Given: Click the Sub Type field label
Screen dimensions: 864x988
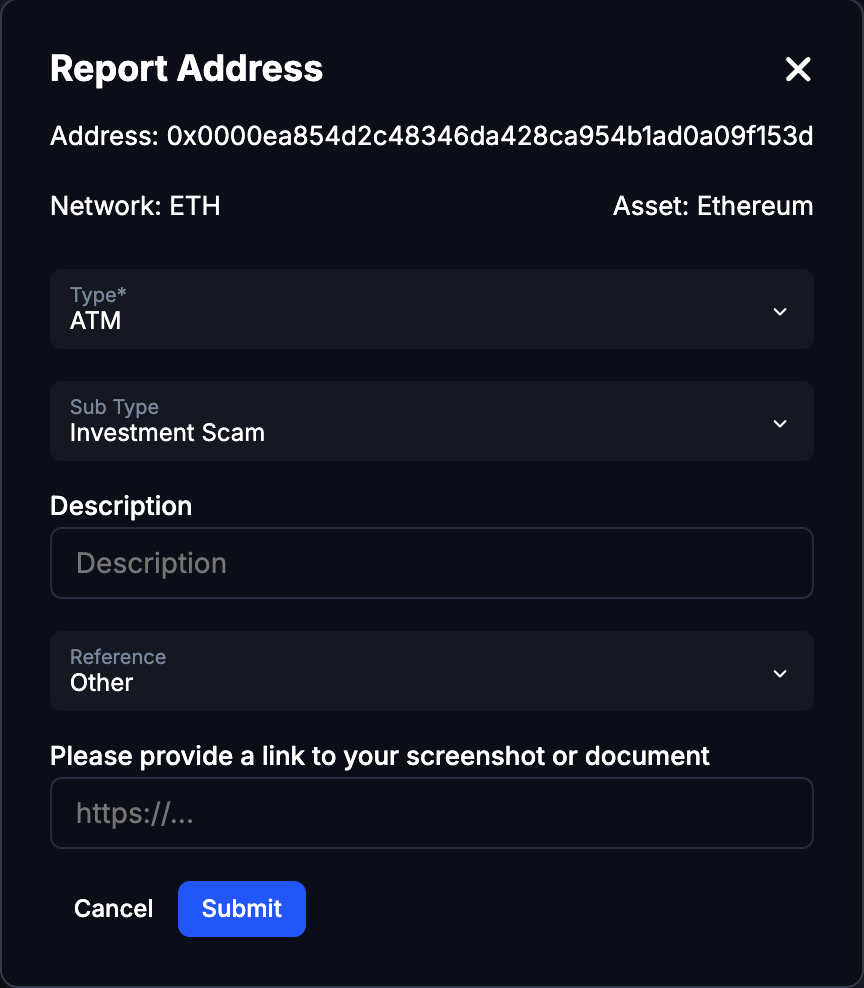Looking at the screenshot, I should coord(114,406).
